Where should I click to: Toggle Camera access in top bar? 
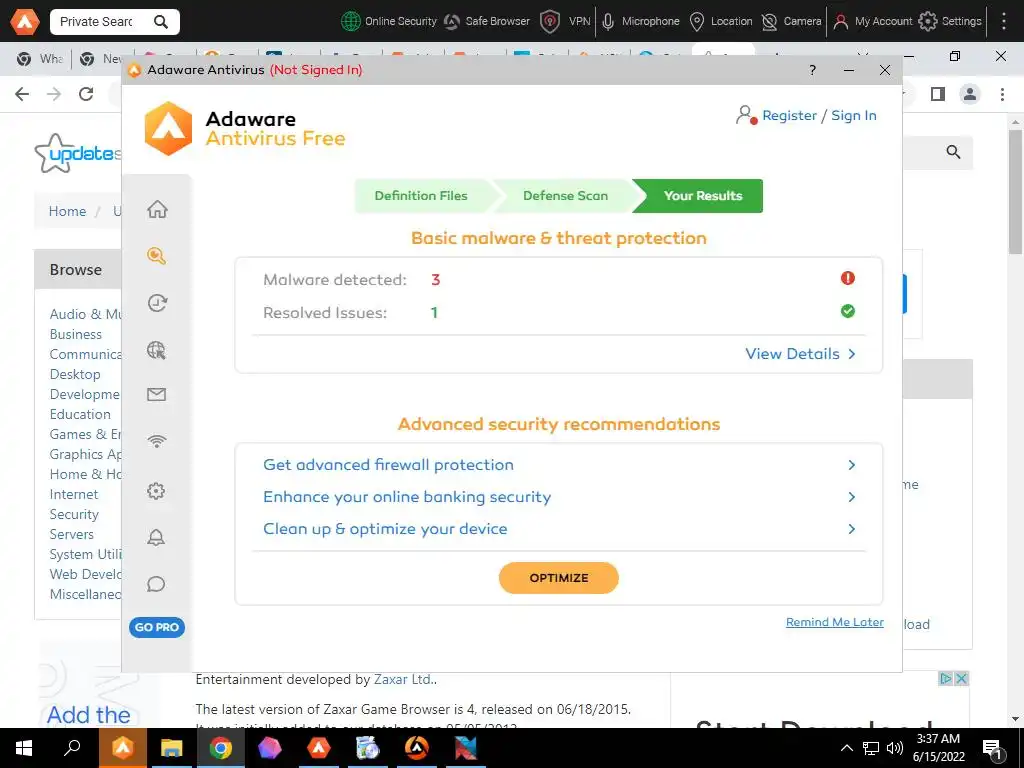pos(792,22)
